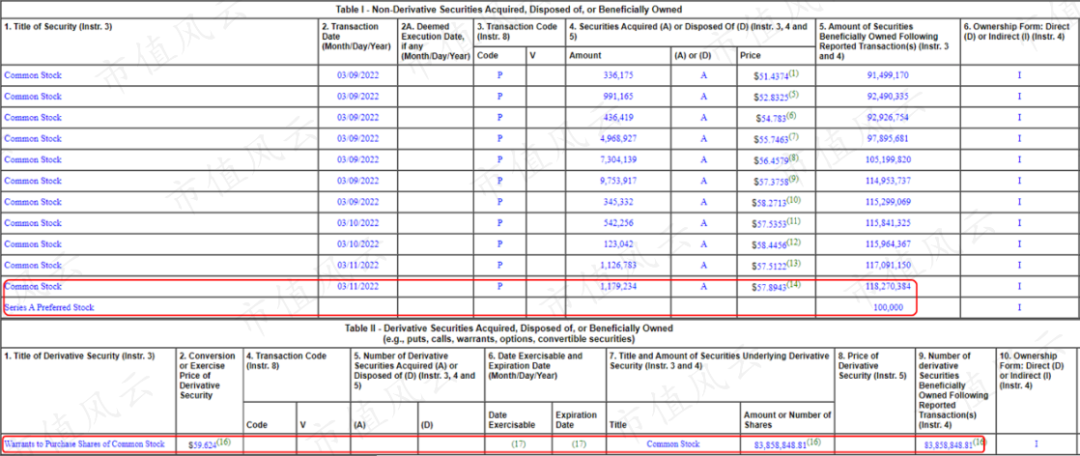Click beneficially owned value 115,299,069
Viewport: 1080px width, 456px height.
[887, 203]
